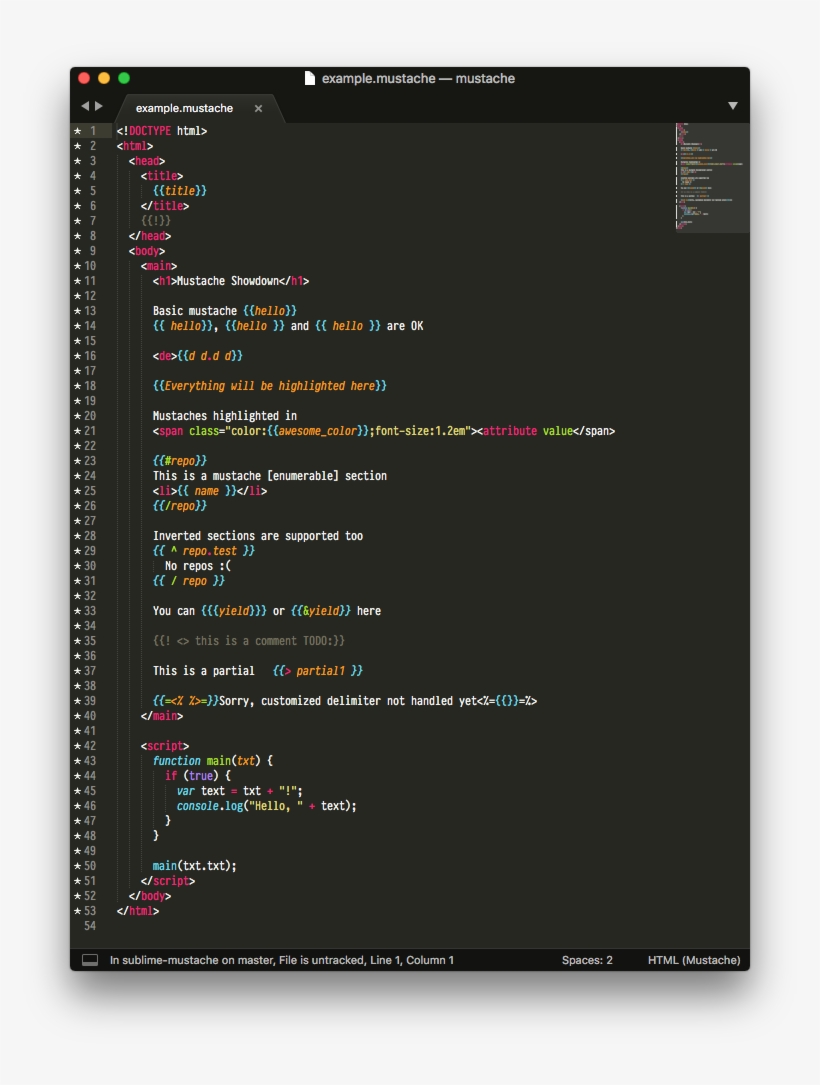820x1085 pixels.
Task: Click the star marker beside line 1
Action: [77, 129]
